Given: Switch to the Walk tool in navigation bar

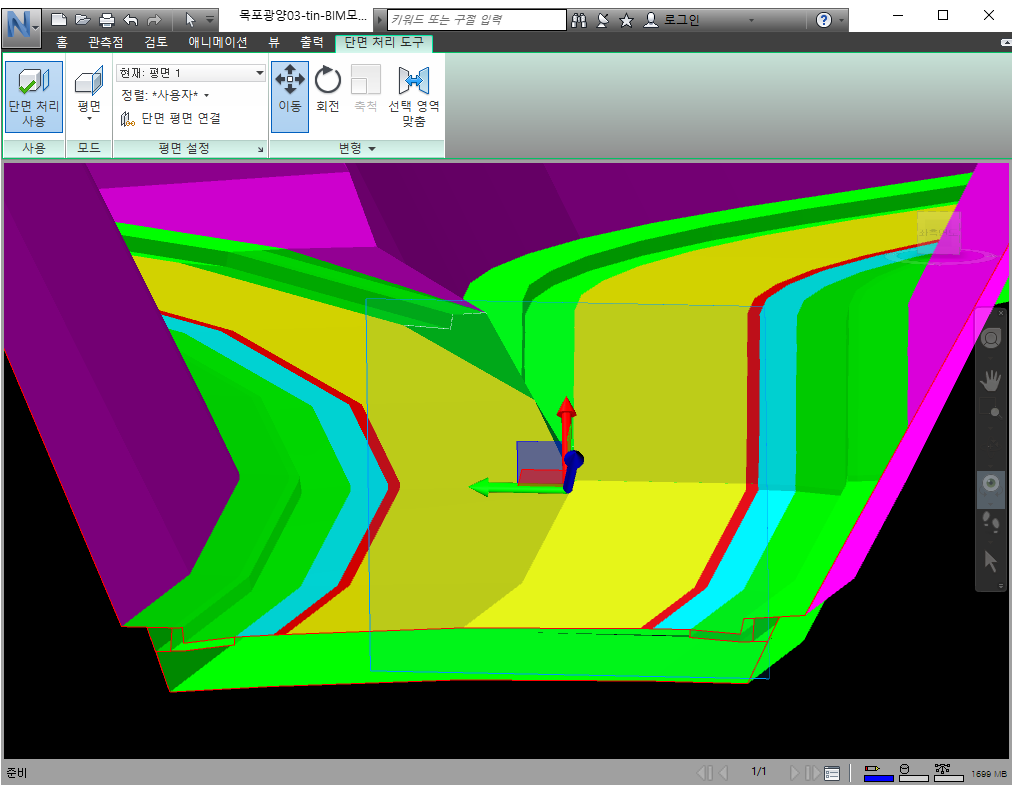Looking at the screenshot, I should click(990, 522).
